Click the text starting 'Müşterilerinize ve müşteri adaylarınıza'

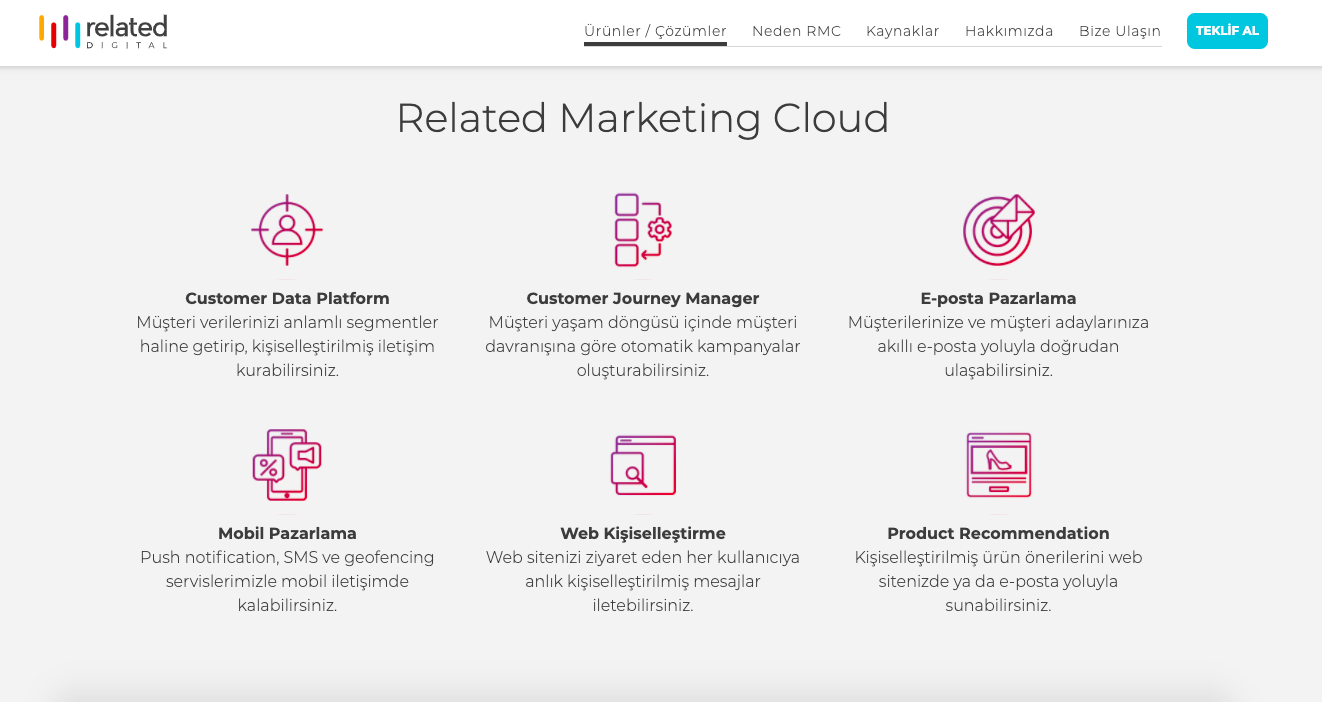pos(998,346)
